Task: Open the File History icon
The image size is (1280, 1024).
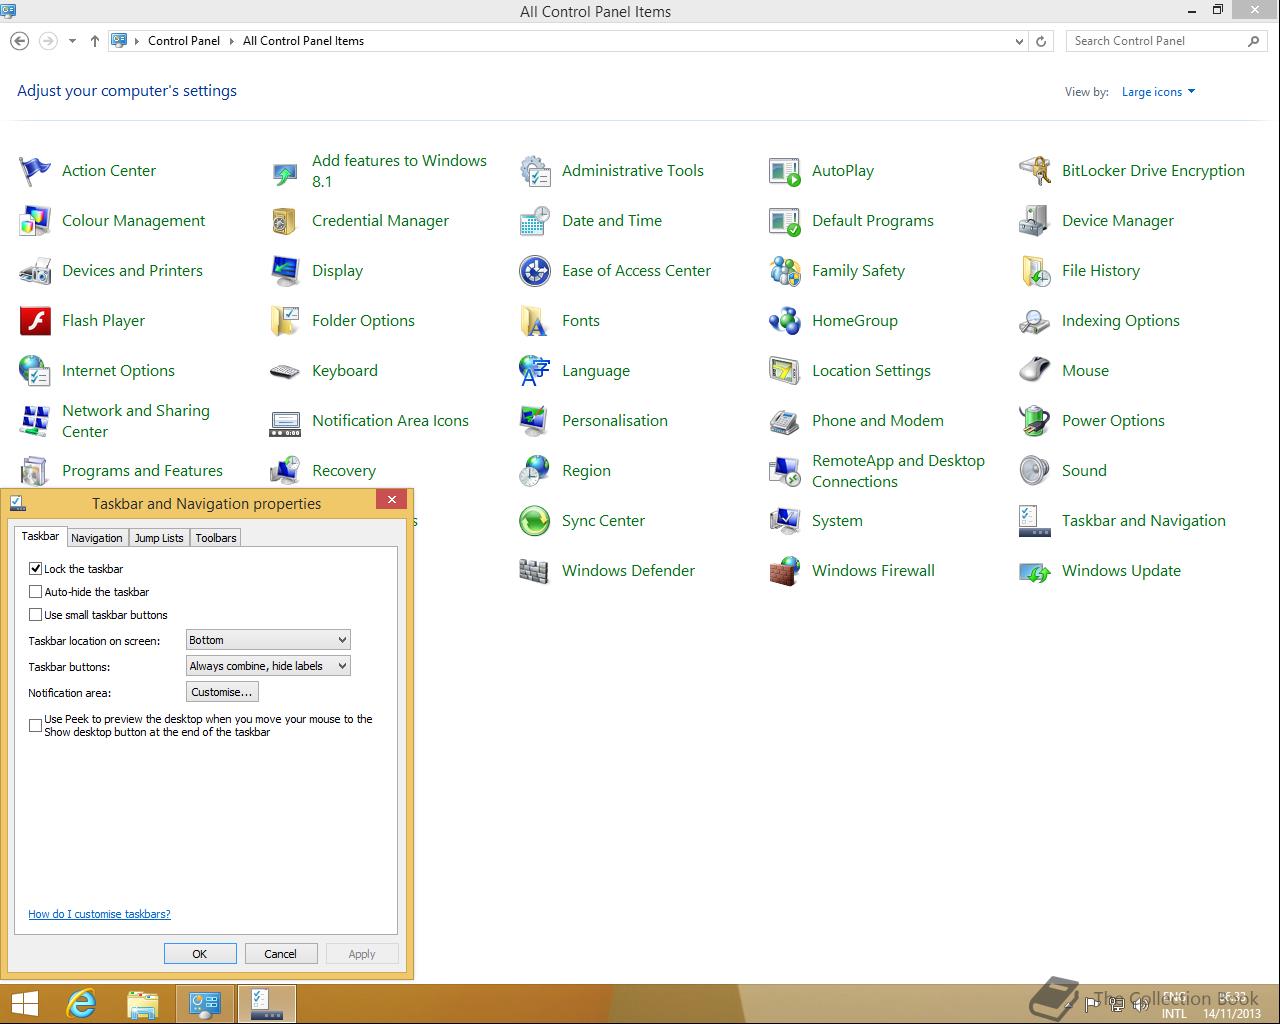Action: click(x=1035, y=271)
